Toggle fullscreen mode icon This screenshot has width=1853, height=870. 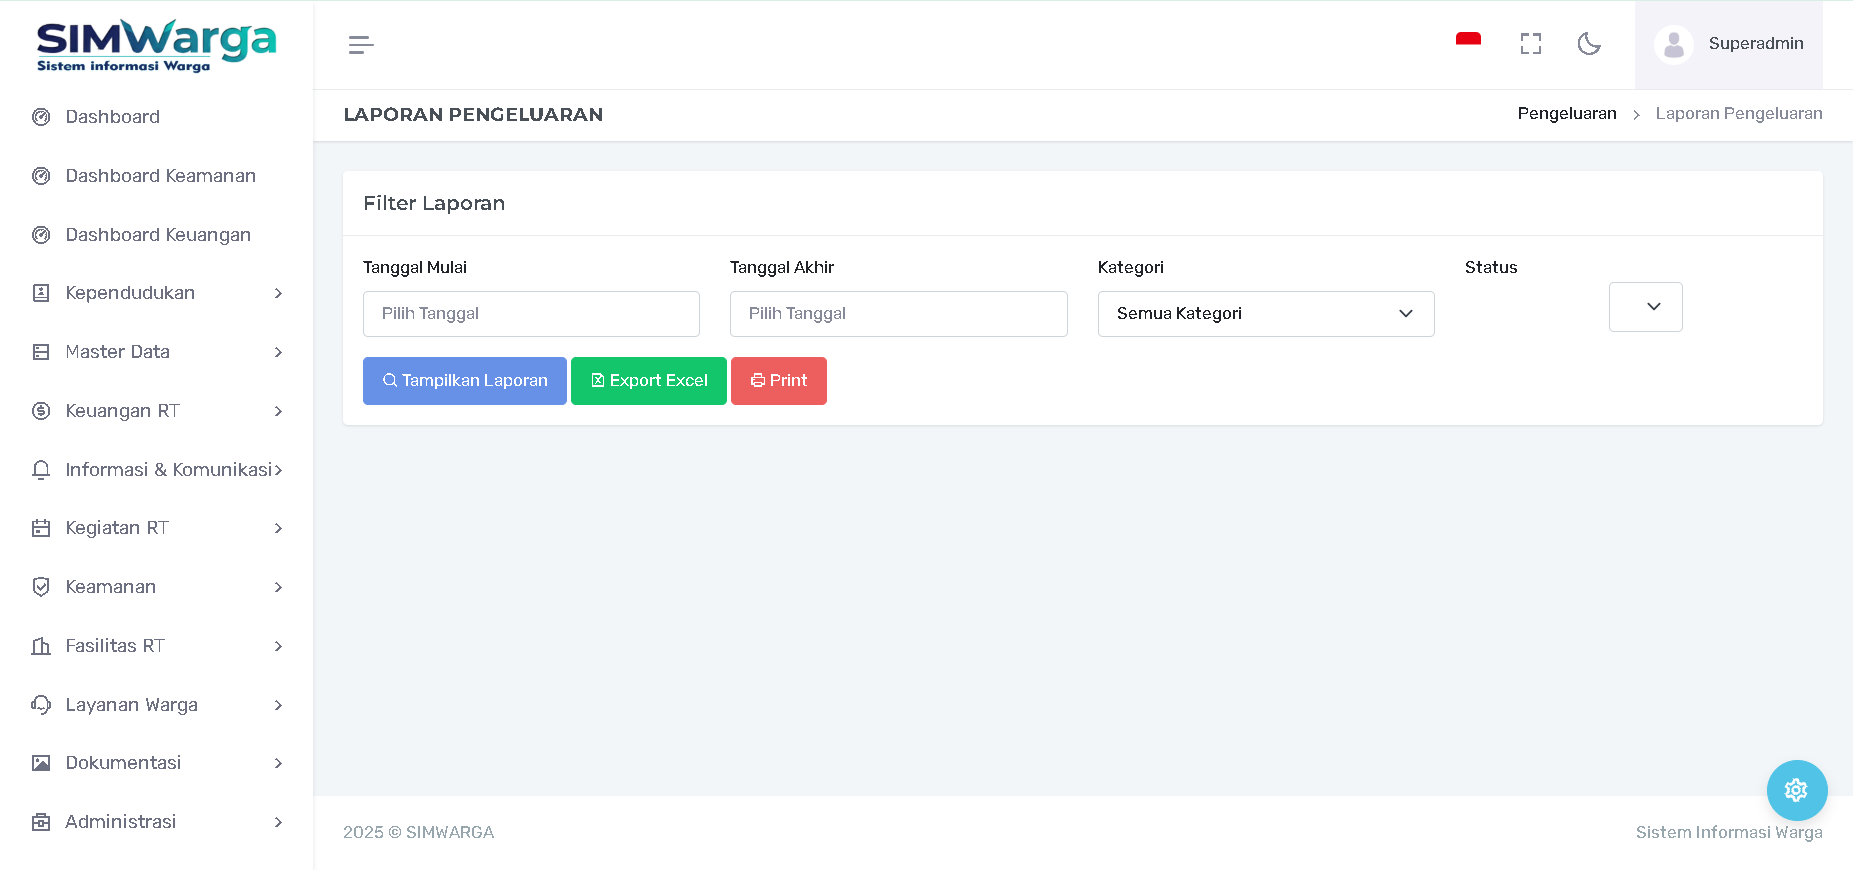click(1530, 44)
